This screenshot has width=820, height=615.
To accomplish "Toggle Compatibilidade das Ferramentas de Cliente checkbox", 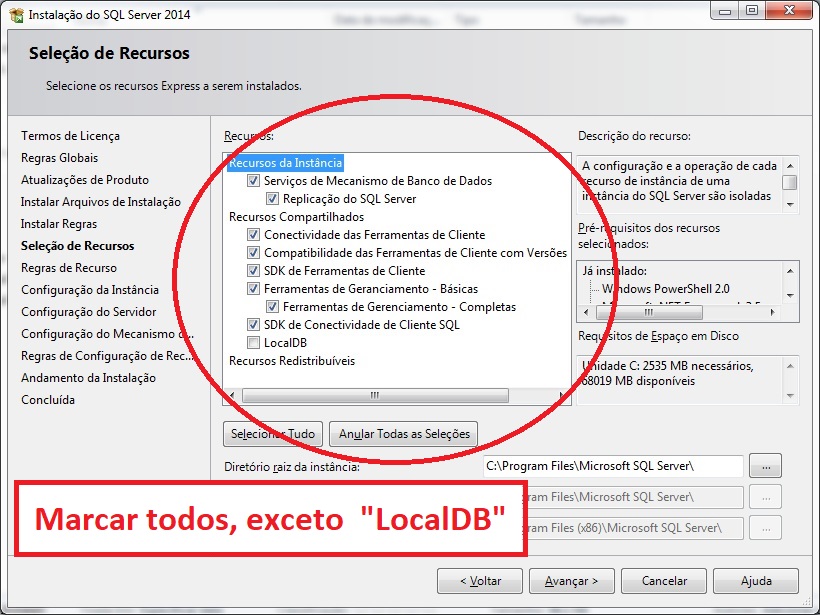I will point(253,253).
